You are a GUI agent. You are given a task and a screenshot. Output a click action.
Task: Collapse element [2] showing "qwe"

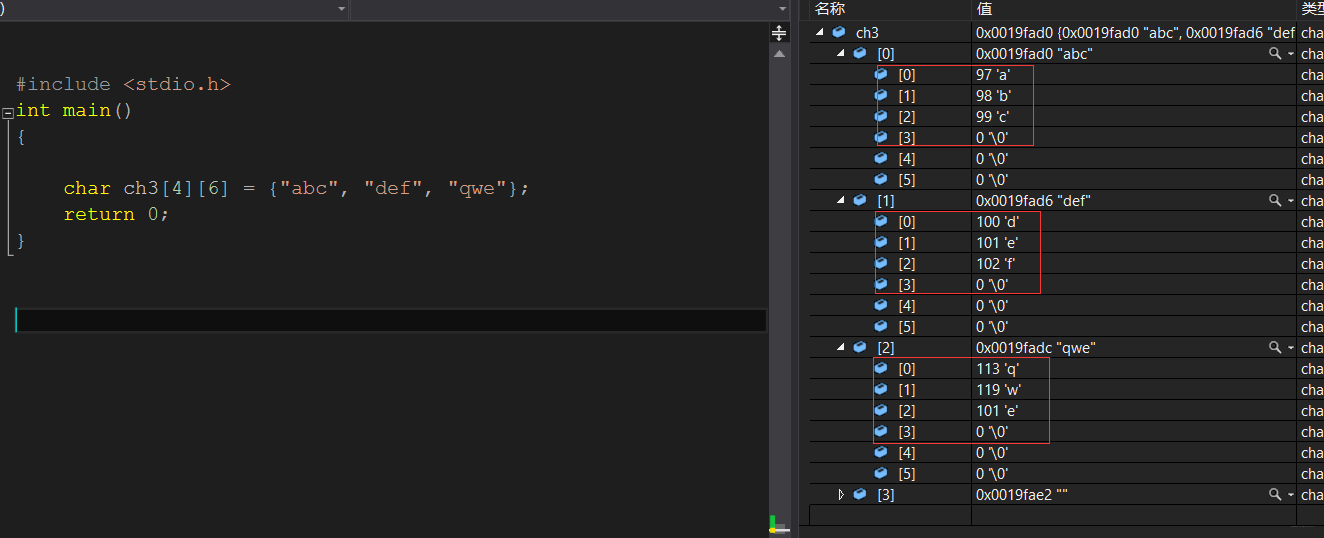(x=841, y=347)
